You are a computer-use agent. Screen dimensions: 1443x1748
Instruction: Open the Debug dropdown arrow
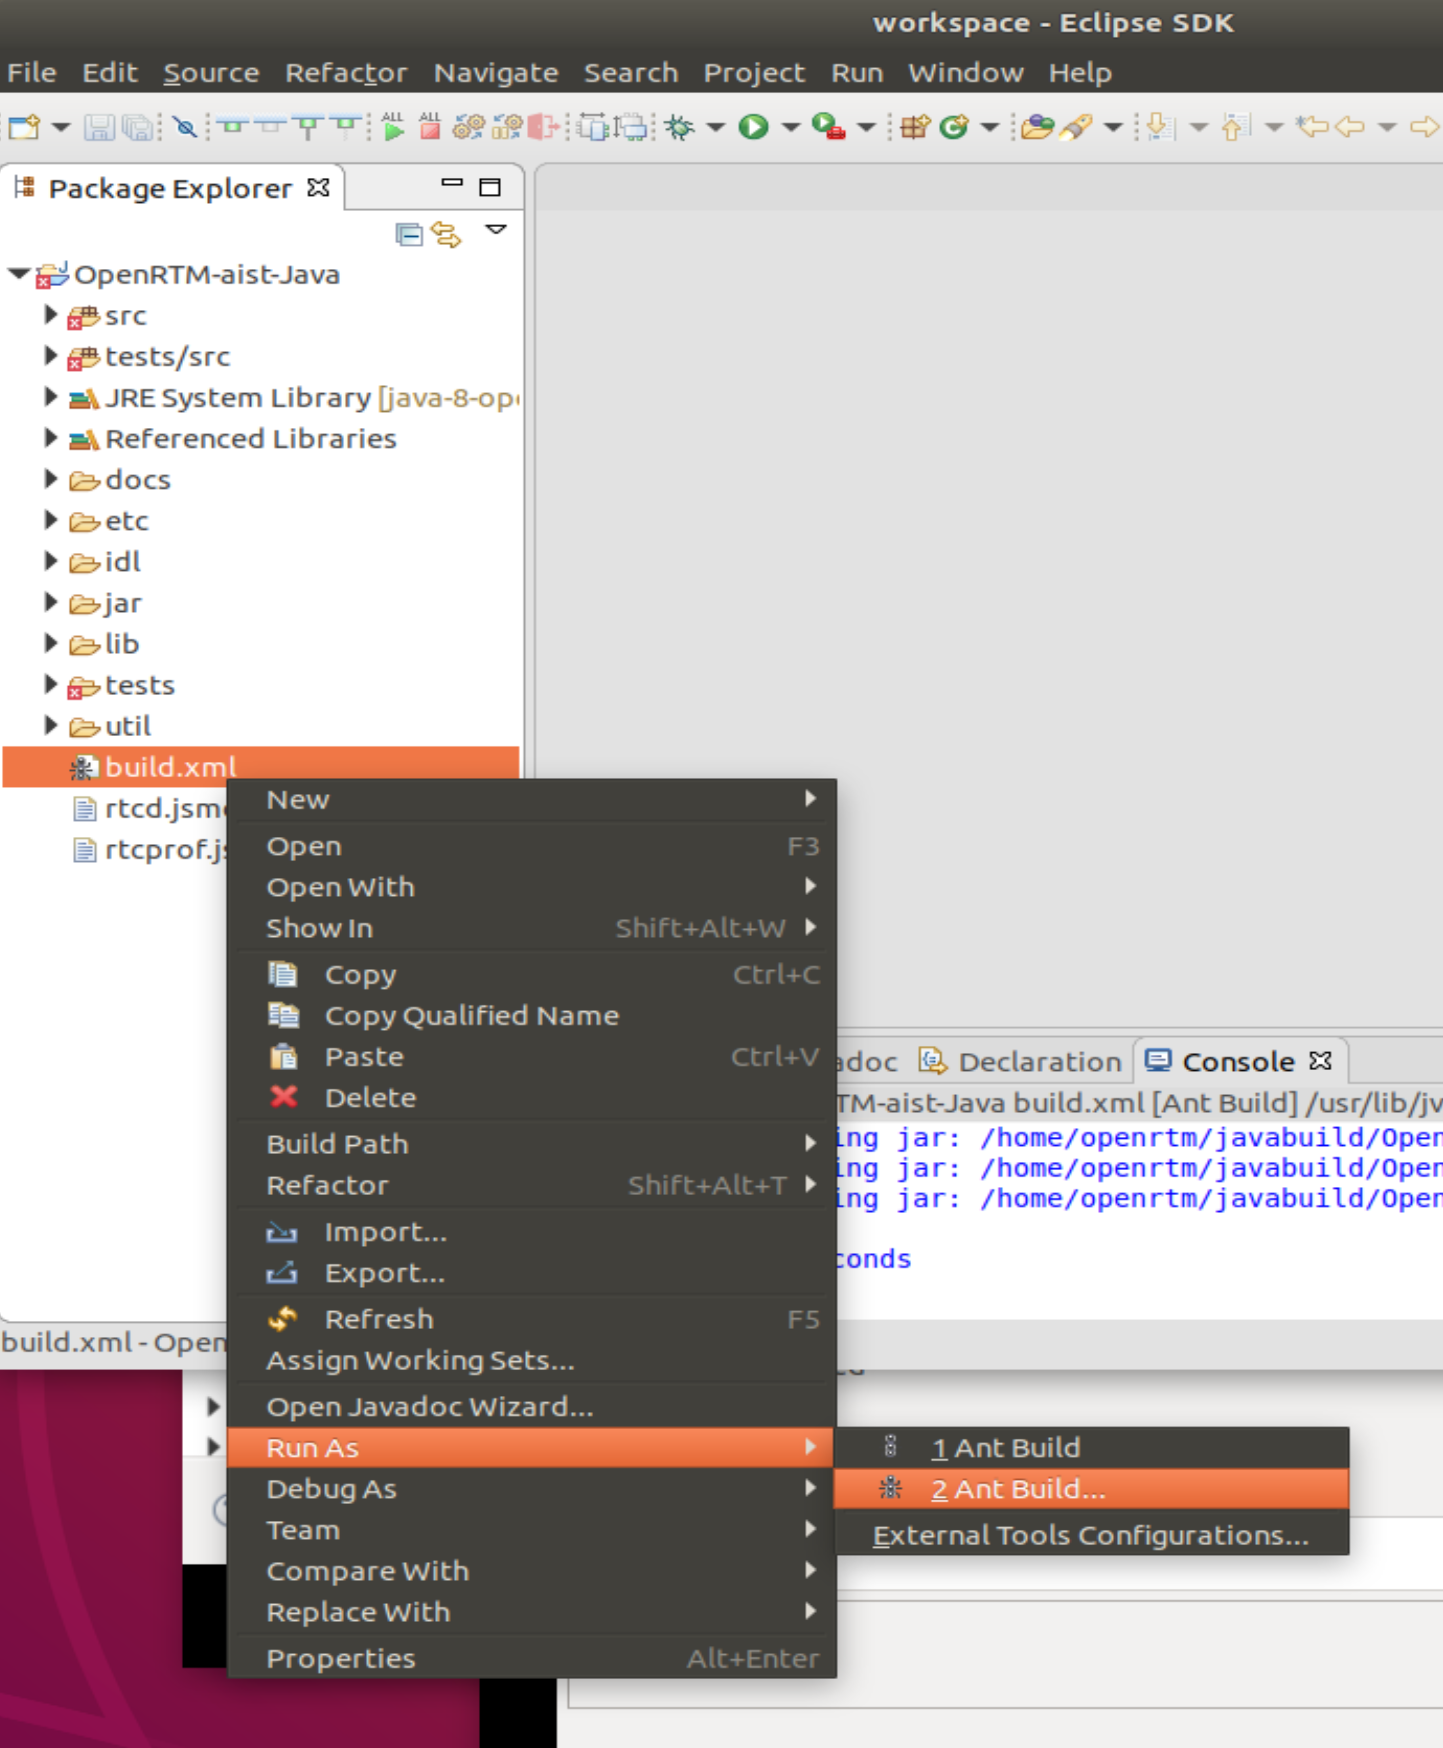[x=715, y=127]
